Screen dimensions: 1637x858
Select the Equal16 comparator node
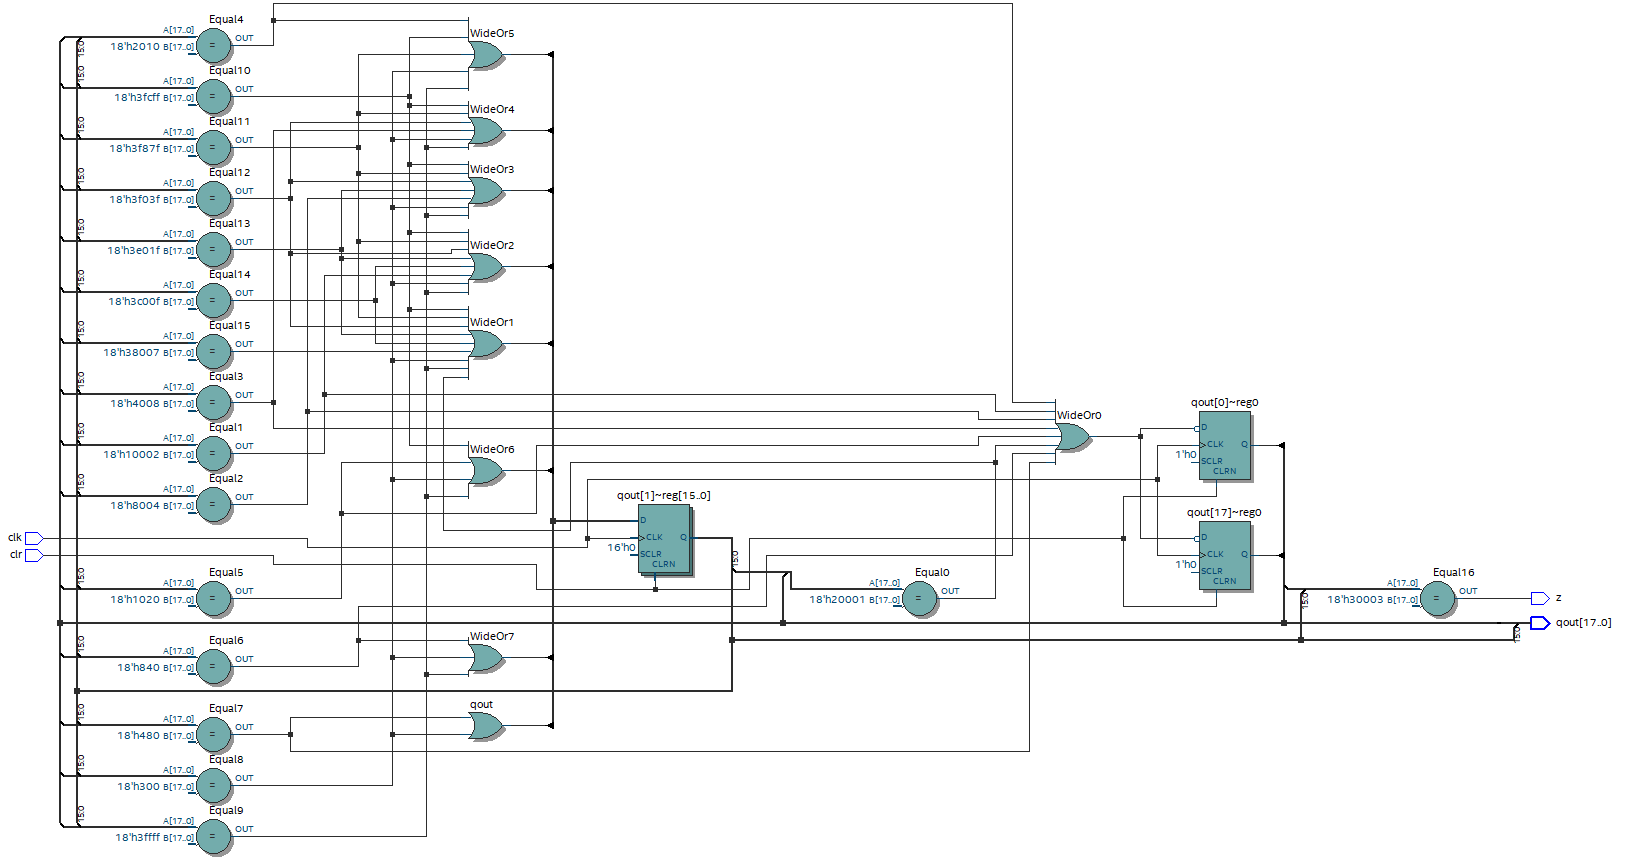click(x=1437, y=599)
